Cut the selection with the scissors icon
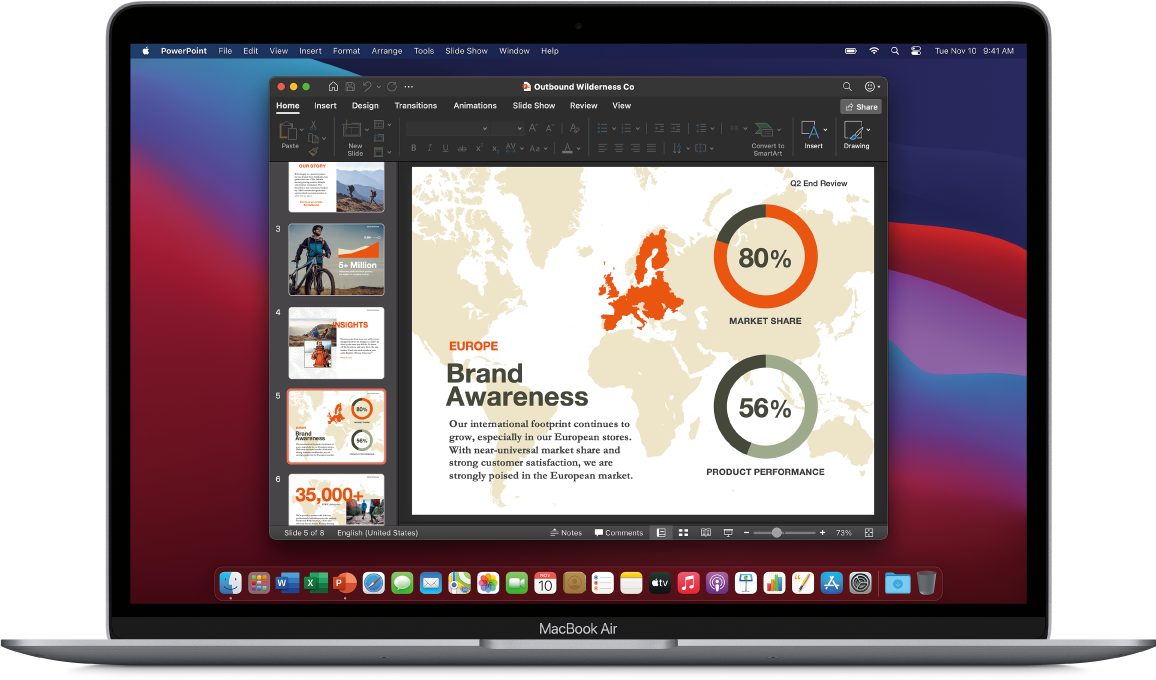This screenshot has width=1156, height=680. point(313,125)
